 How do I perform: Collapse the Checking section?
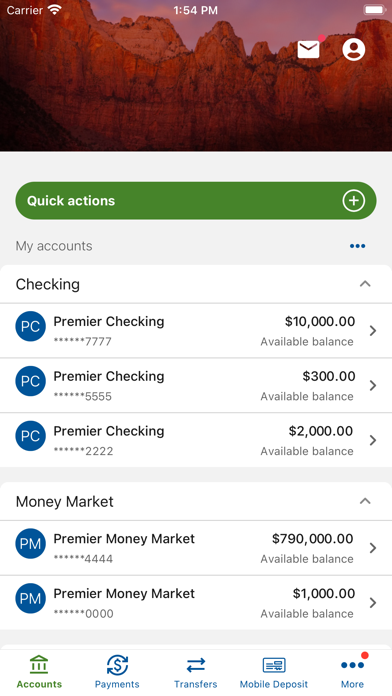pos(365,284)
